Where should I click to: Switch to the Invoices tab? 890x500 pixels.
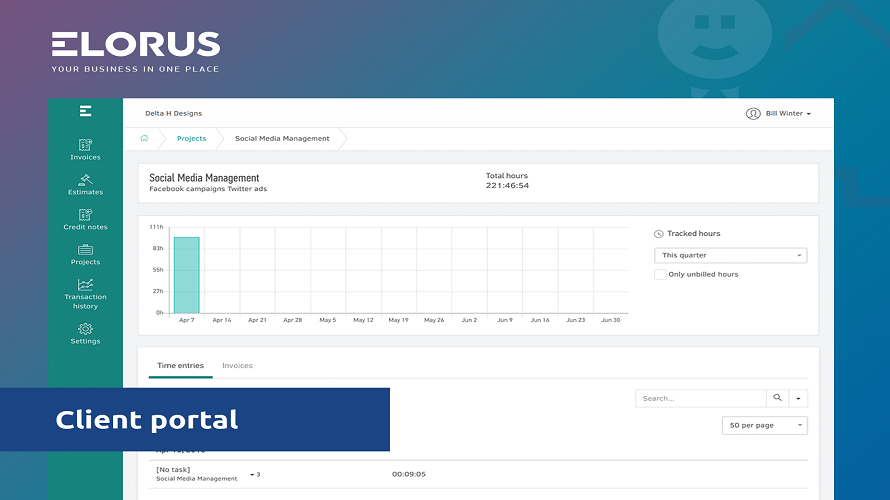[x=237, y=366]
